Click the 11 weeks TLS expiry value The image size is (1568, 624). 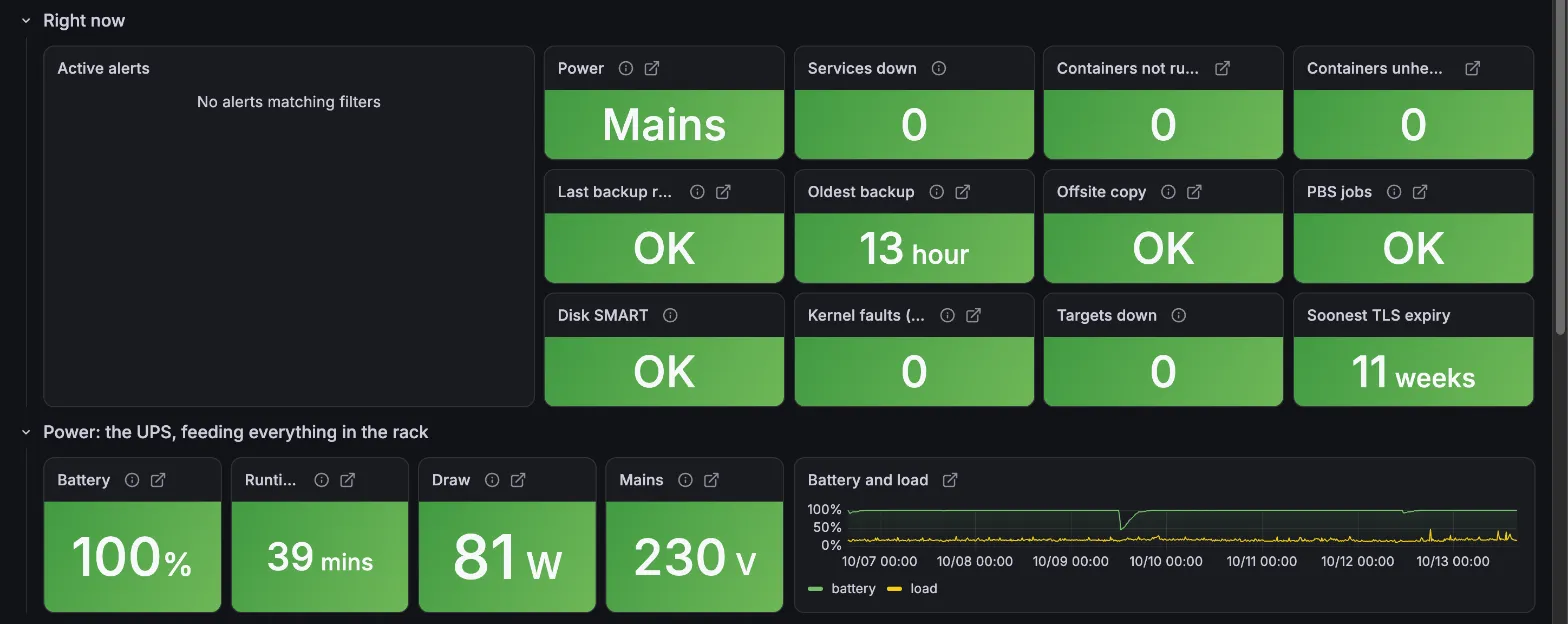click(x=1413, y=372)
